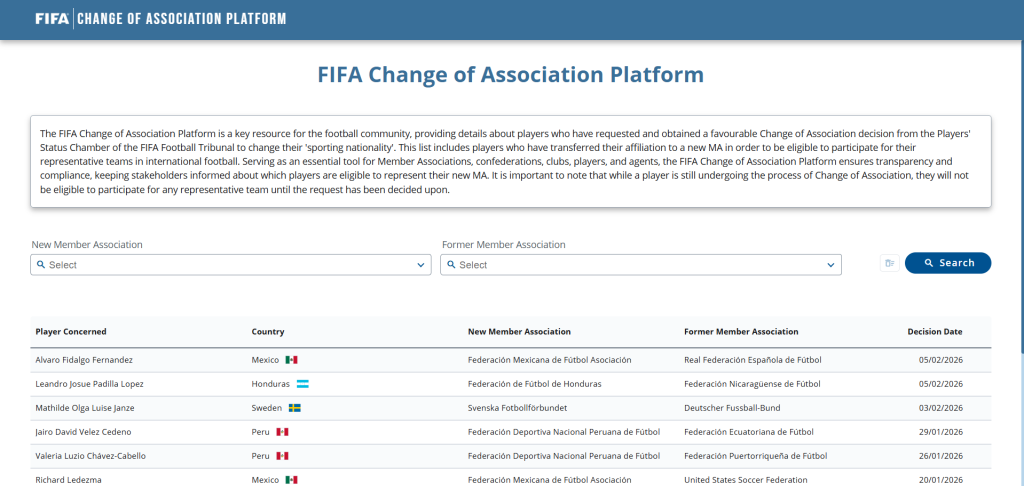1024x486 pixels.
Task: Click the Sweden flag icon
Action: (x=295, y=408)
